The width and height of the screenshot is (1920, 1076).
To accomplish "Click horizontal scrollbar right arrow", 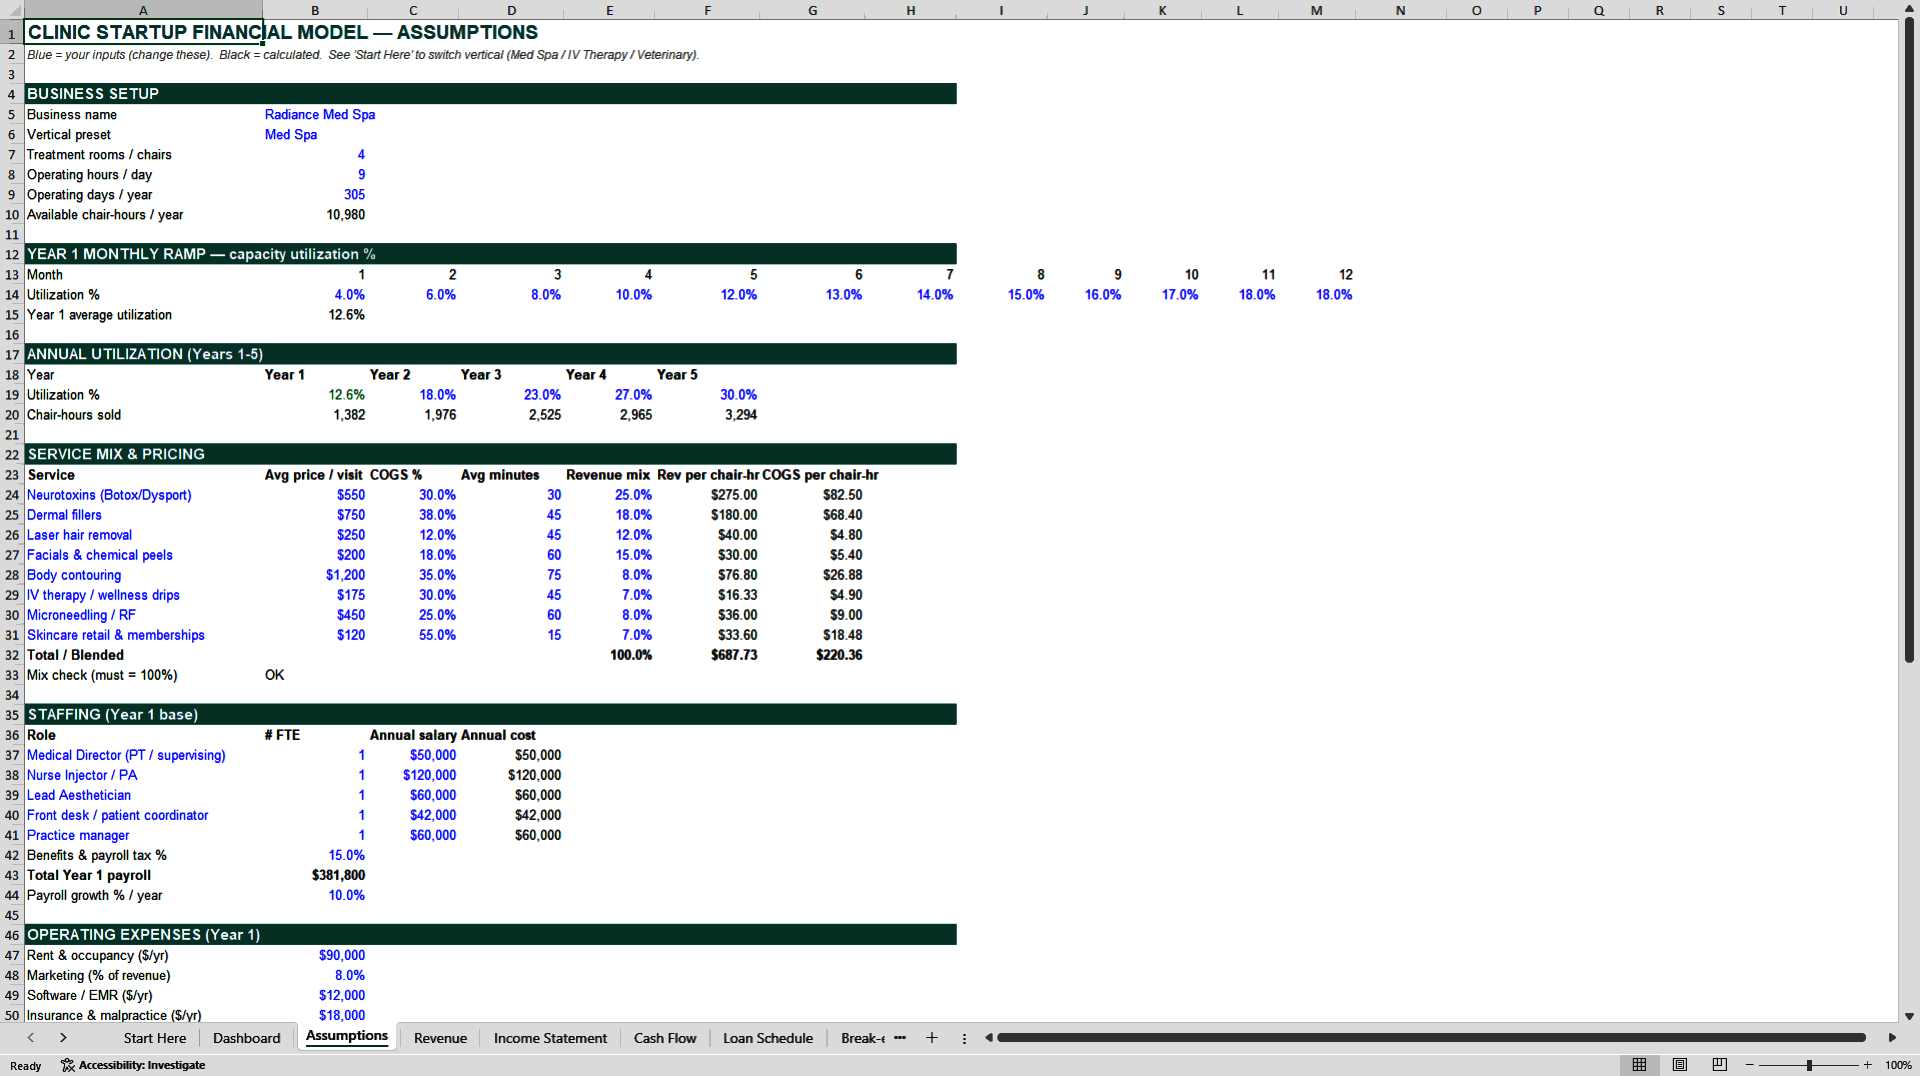I will [x=1892, y=1038].
